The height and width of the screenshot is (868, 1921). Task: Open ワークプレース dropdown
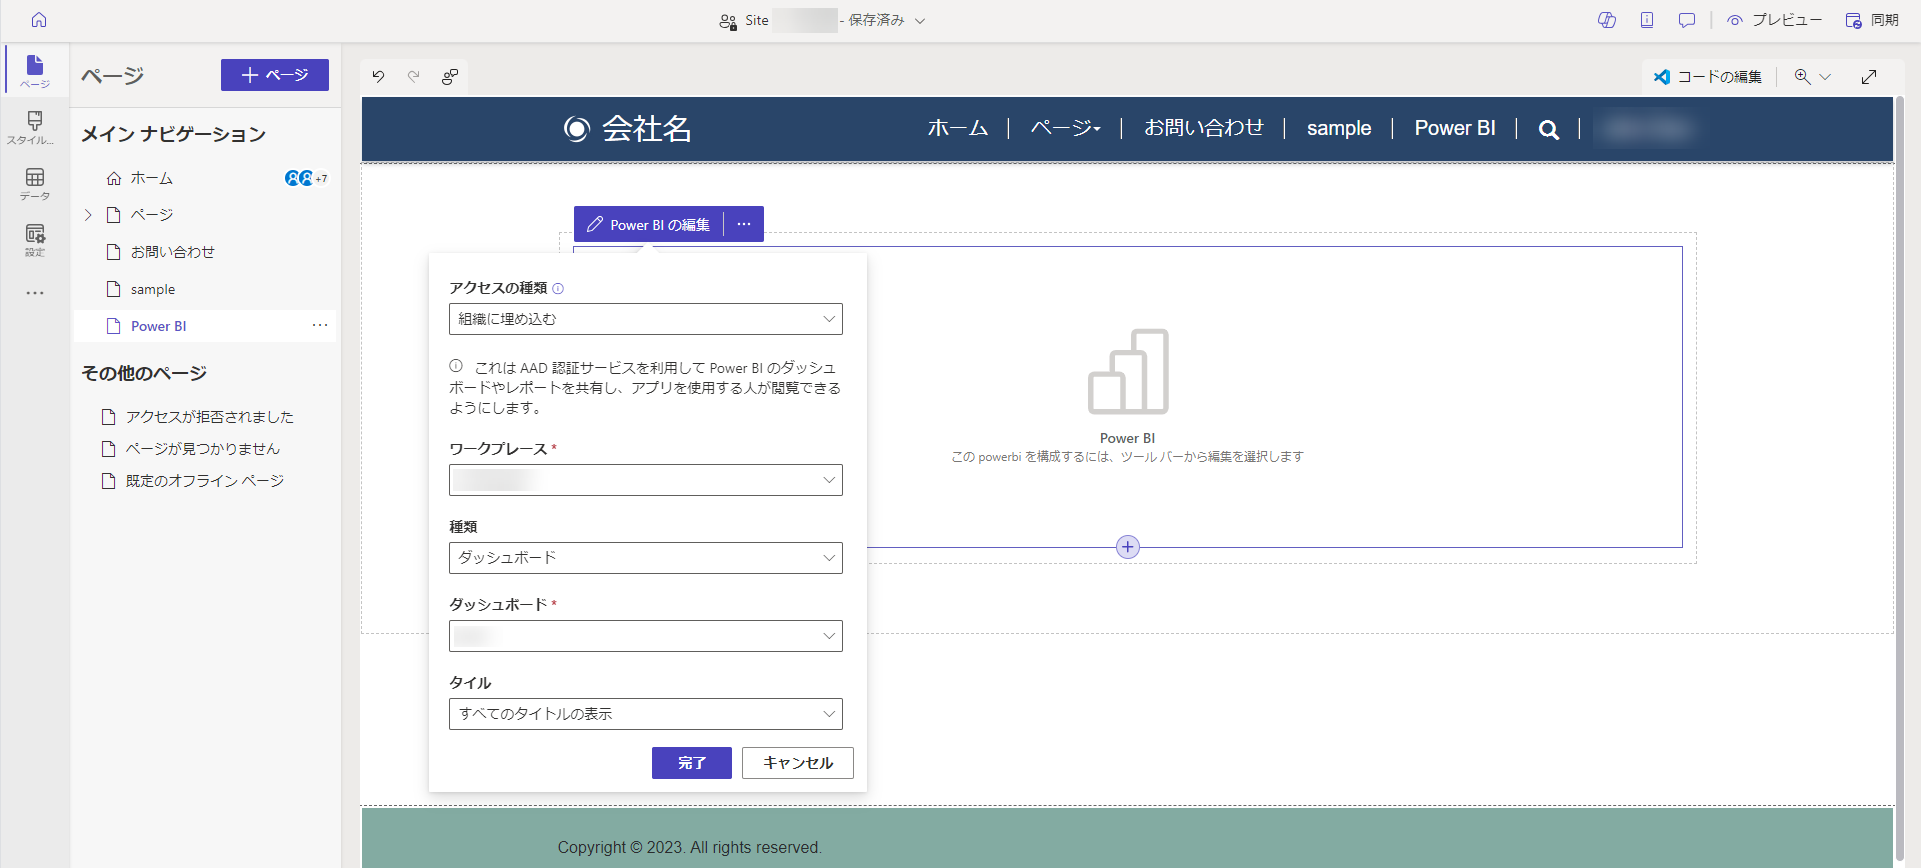tap(646, 480)
